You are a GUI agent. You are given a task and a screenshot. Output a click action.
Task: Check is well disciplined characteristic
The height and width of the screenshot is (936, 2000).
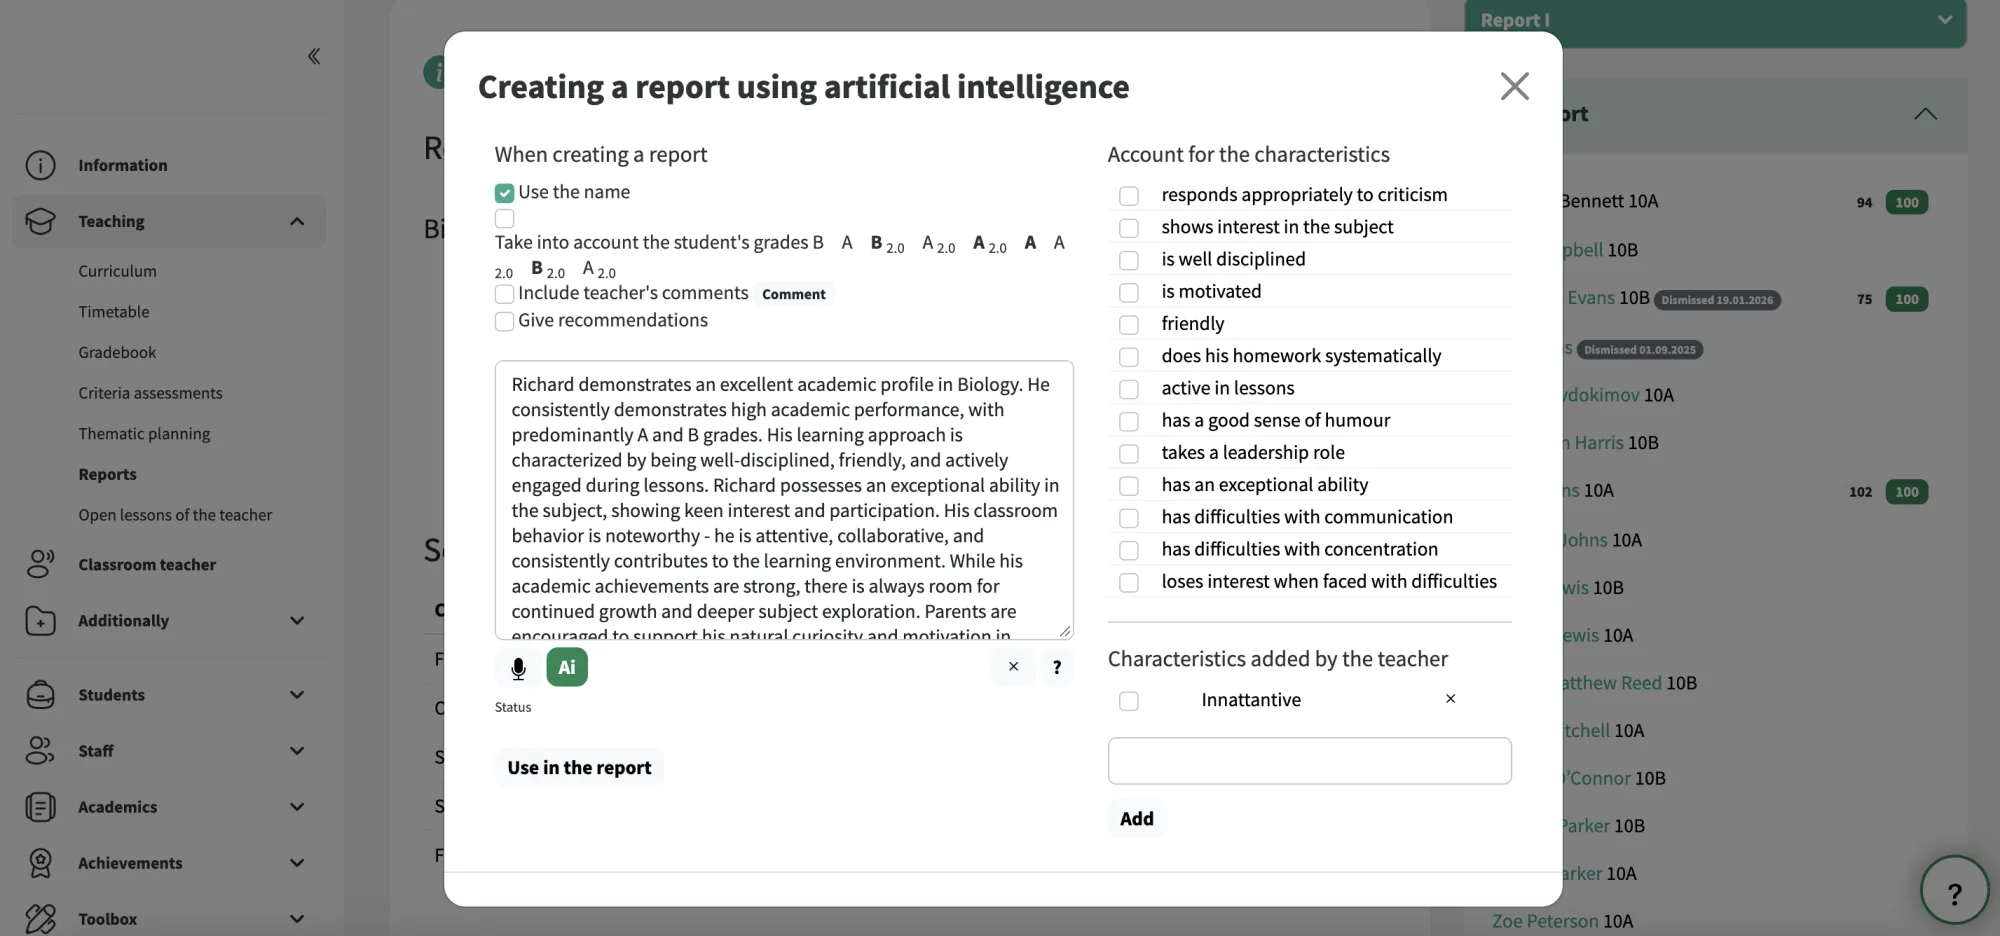tap(1129, 260)
